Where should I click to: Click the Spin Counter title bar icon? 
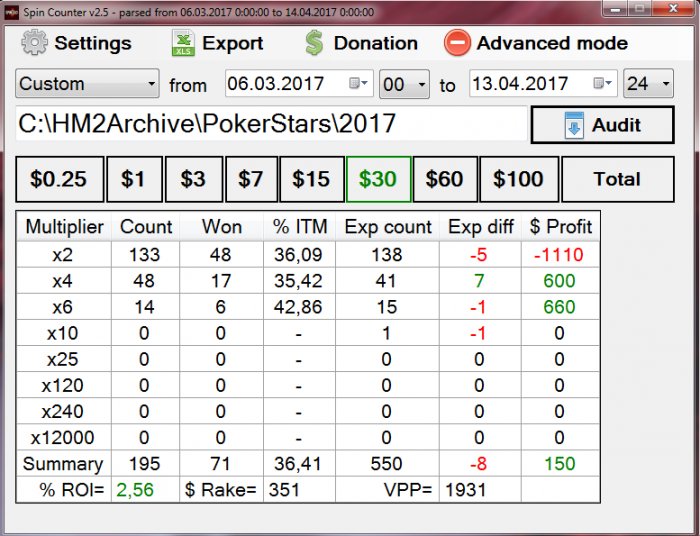12,12
